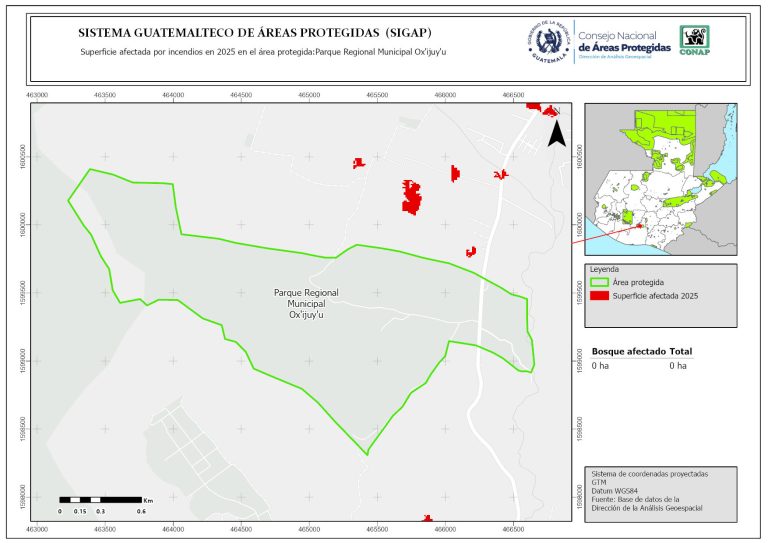Select the red location marker in inset map
The image size is (768, 543).
tap(639, 226)
